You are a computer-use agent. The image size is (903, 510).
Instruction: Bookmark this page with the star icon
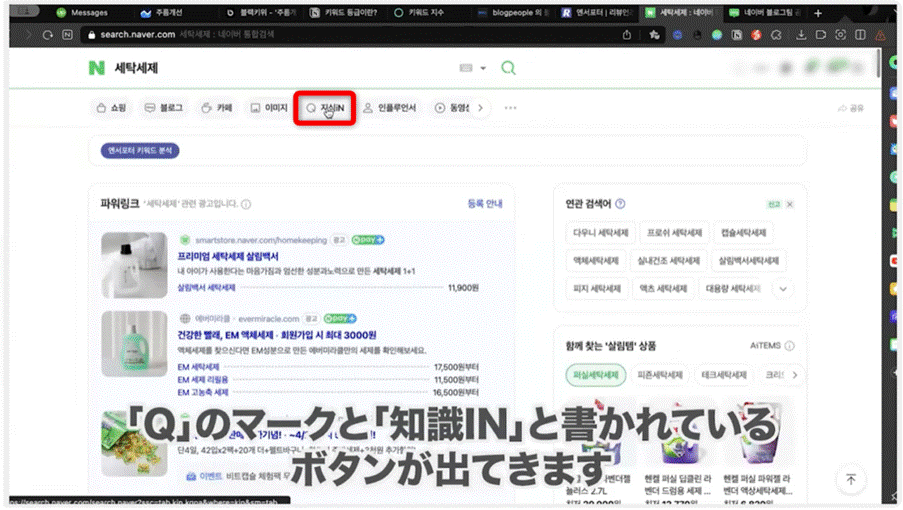tap(654, 34)
